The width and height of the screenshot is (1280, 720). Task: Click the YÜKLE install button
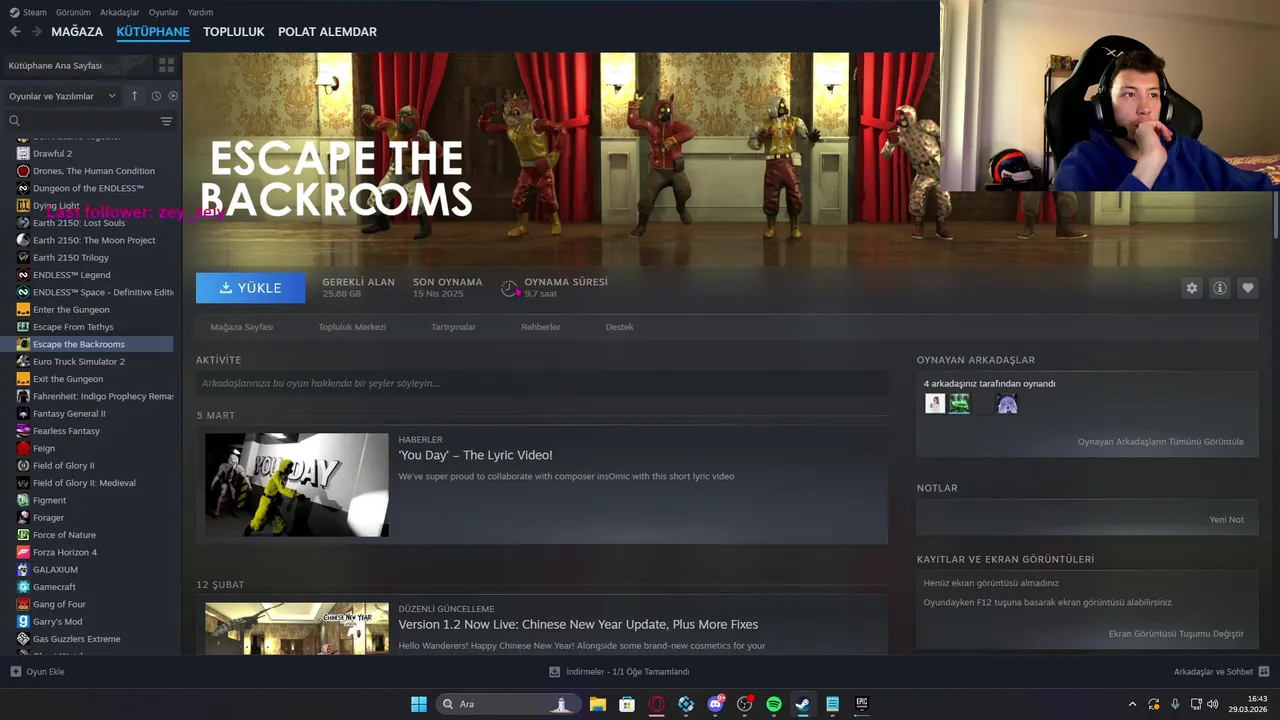[x=250, y=288]
